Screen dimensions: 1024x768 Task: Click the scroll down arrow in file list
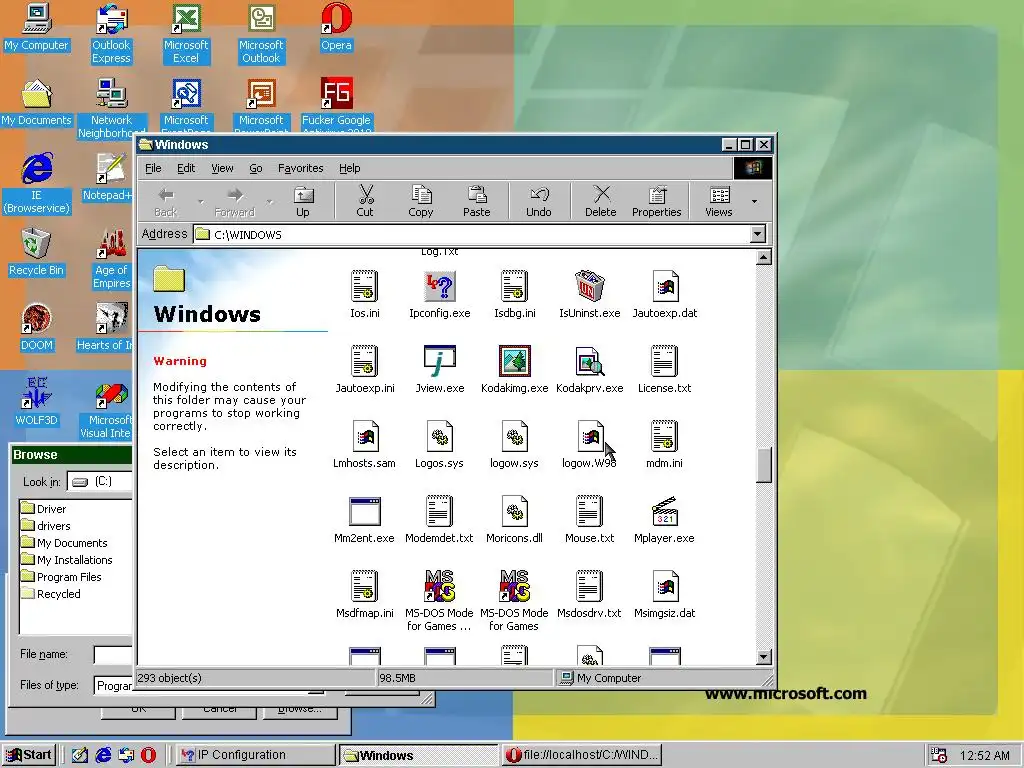pos(764,657)
